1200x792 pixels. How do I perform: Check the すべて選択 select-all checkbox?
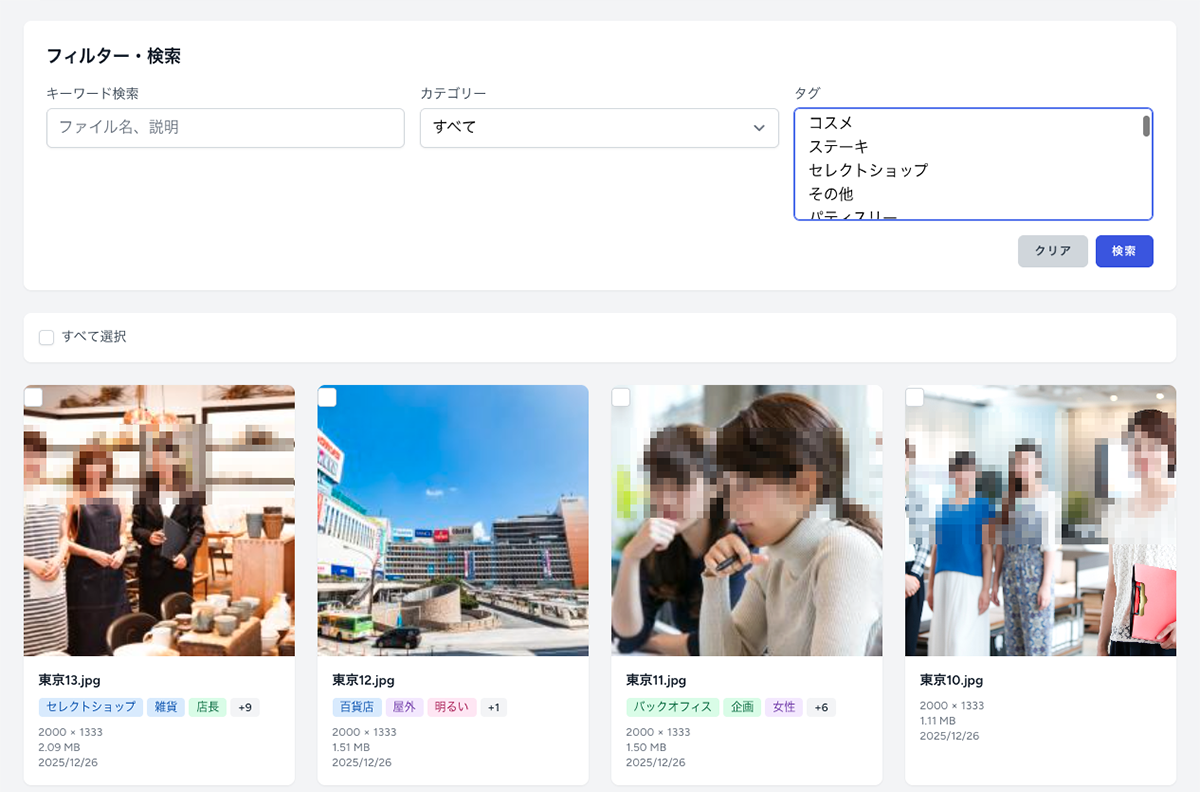(x=46, y=337)
